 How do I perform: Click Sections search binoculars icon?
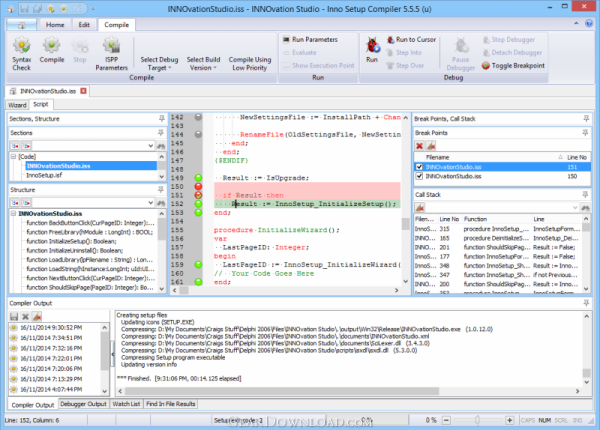pyautogui.click(x=161, y=146)
